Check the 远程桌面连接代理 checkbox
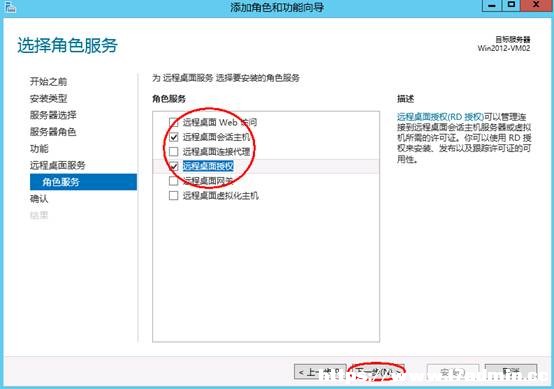 pyautogui.click(x=173, y=152)
